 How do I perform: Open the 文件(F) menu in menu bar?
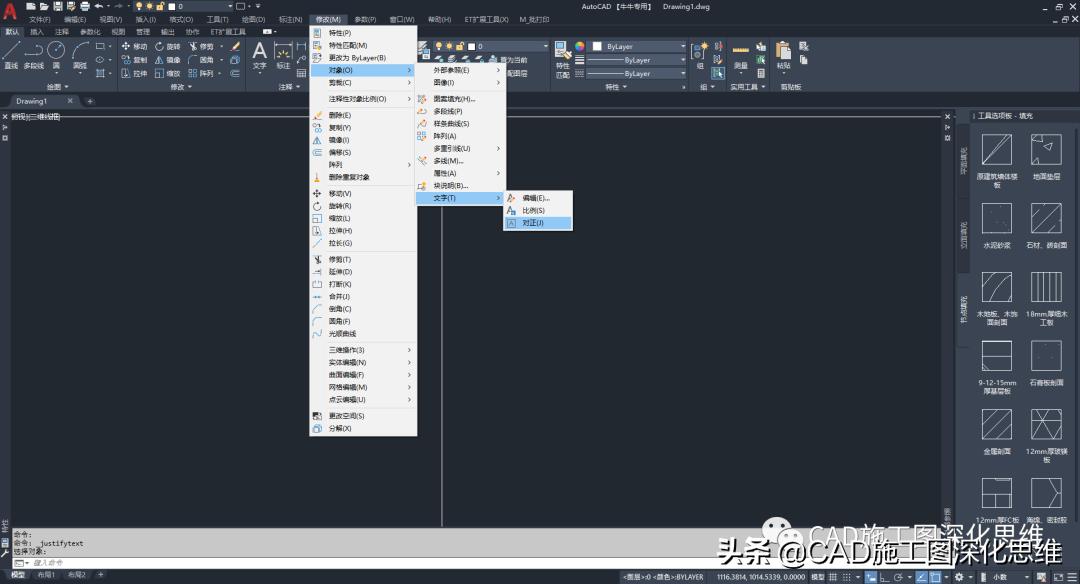[x=40, y=19]
